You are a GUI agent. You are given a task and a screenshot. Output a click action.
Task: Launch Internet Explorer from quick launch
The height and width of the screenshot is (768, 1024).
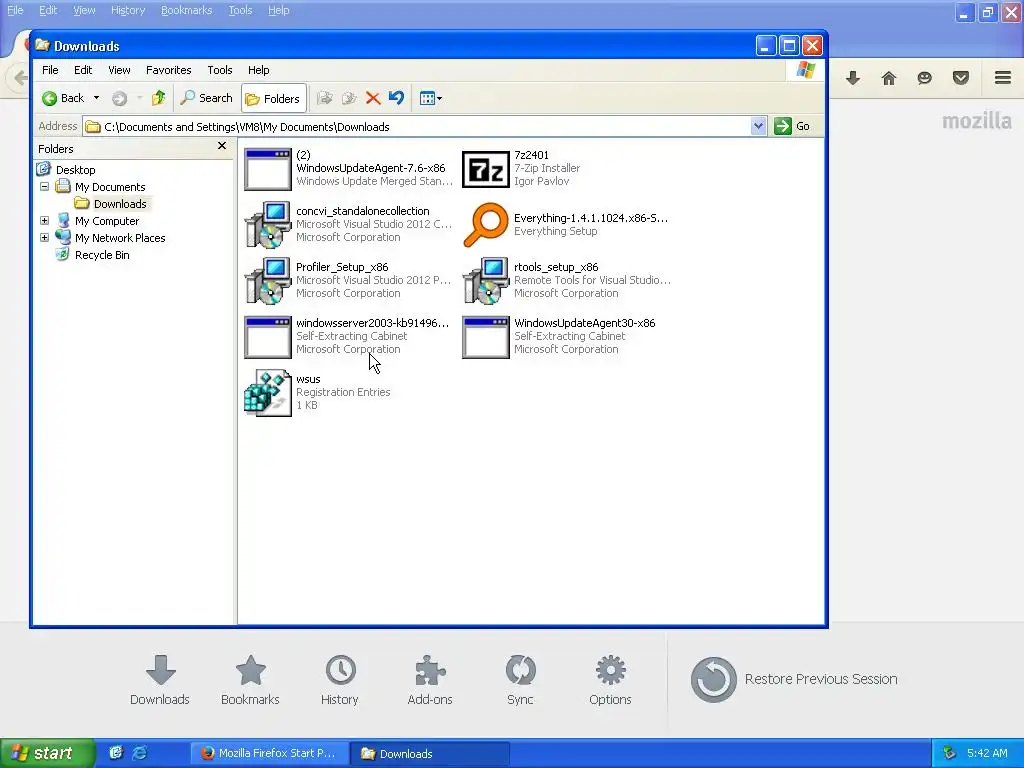139,753
